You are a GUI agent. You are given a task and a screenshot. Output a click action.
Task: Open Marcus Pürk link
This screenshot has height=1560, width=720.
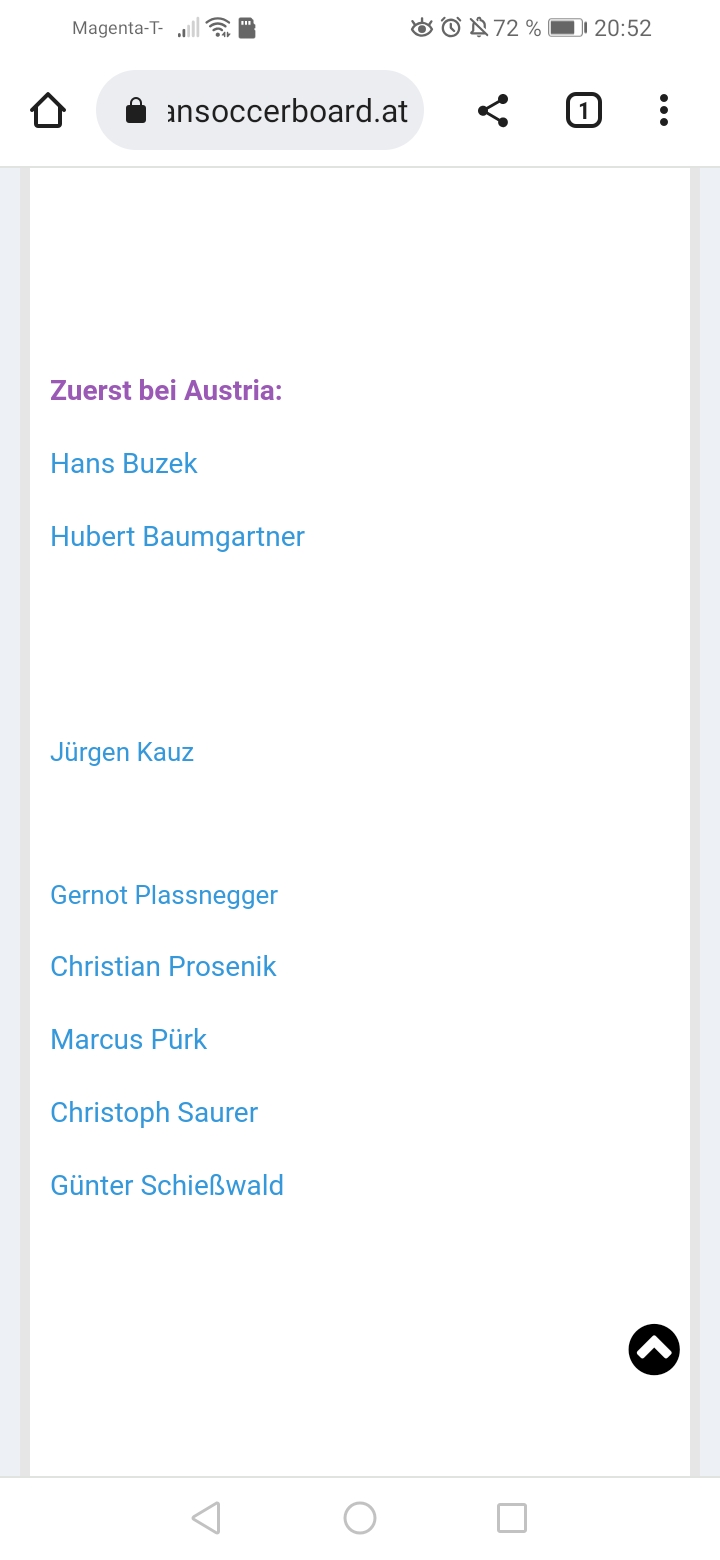pyautogui.click(x=128, y=1040)
